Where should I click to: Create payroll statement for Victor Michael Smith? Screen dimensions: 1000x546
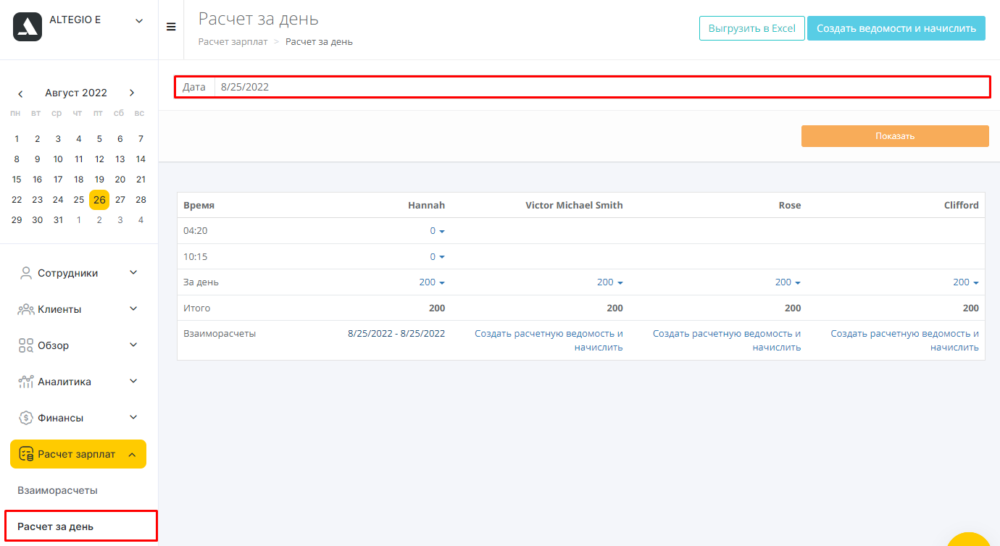pos(548,341)
